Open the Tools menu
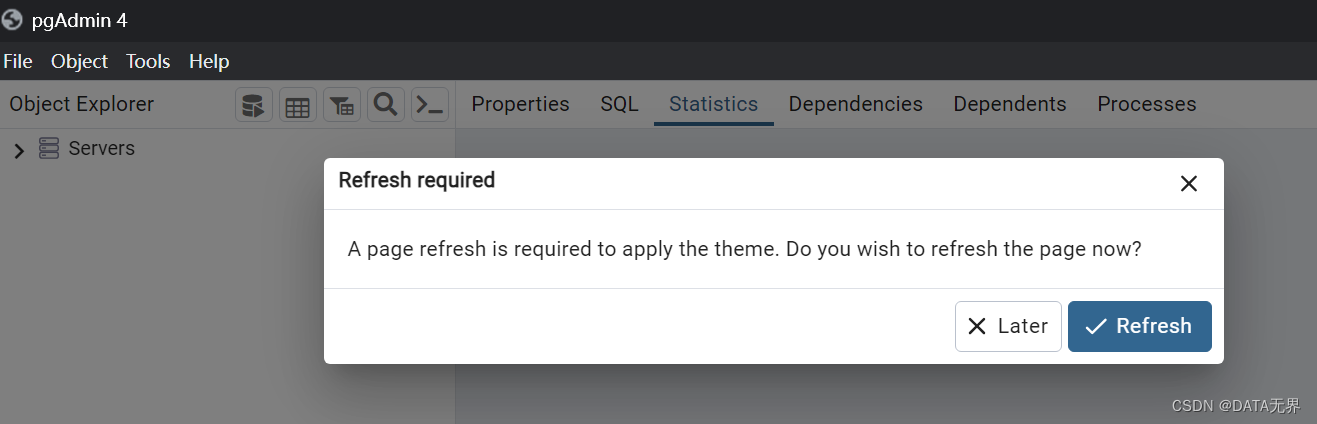Image resolution: width=1317 pixels, height=424 pixels. [148, 62]
